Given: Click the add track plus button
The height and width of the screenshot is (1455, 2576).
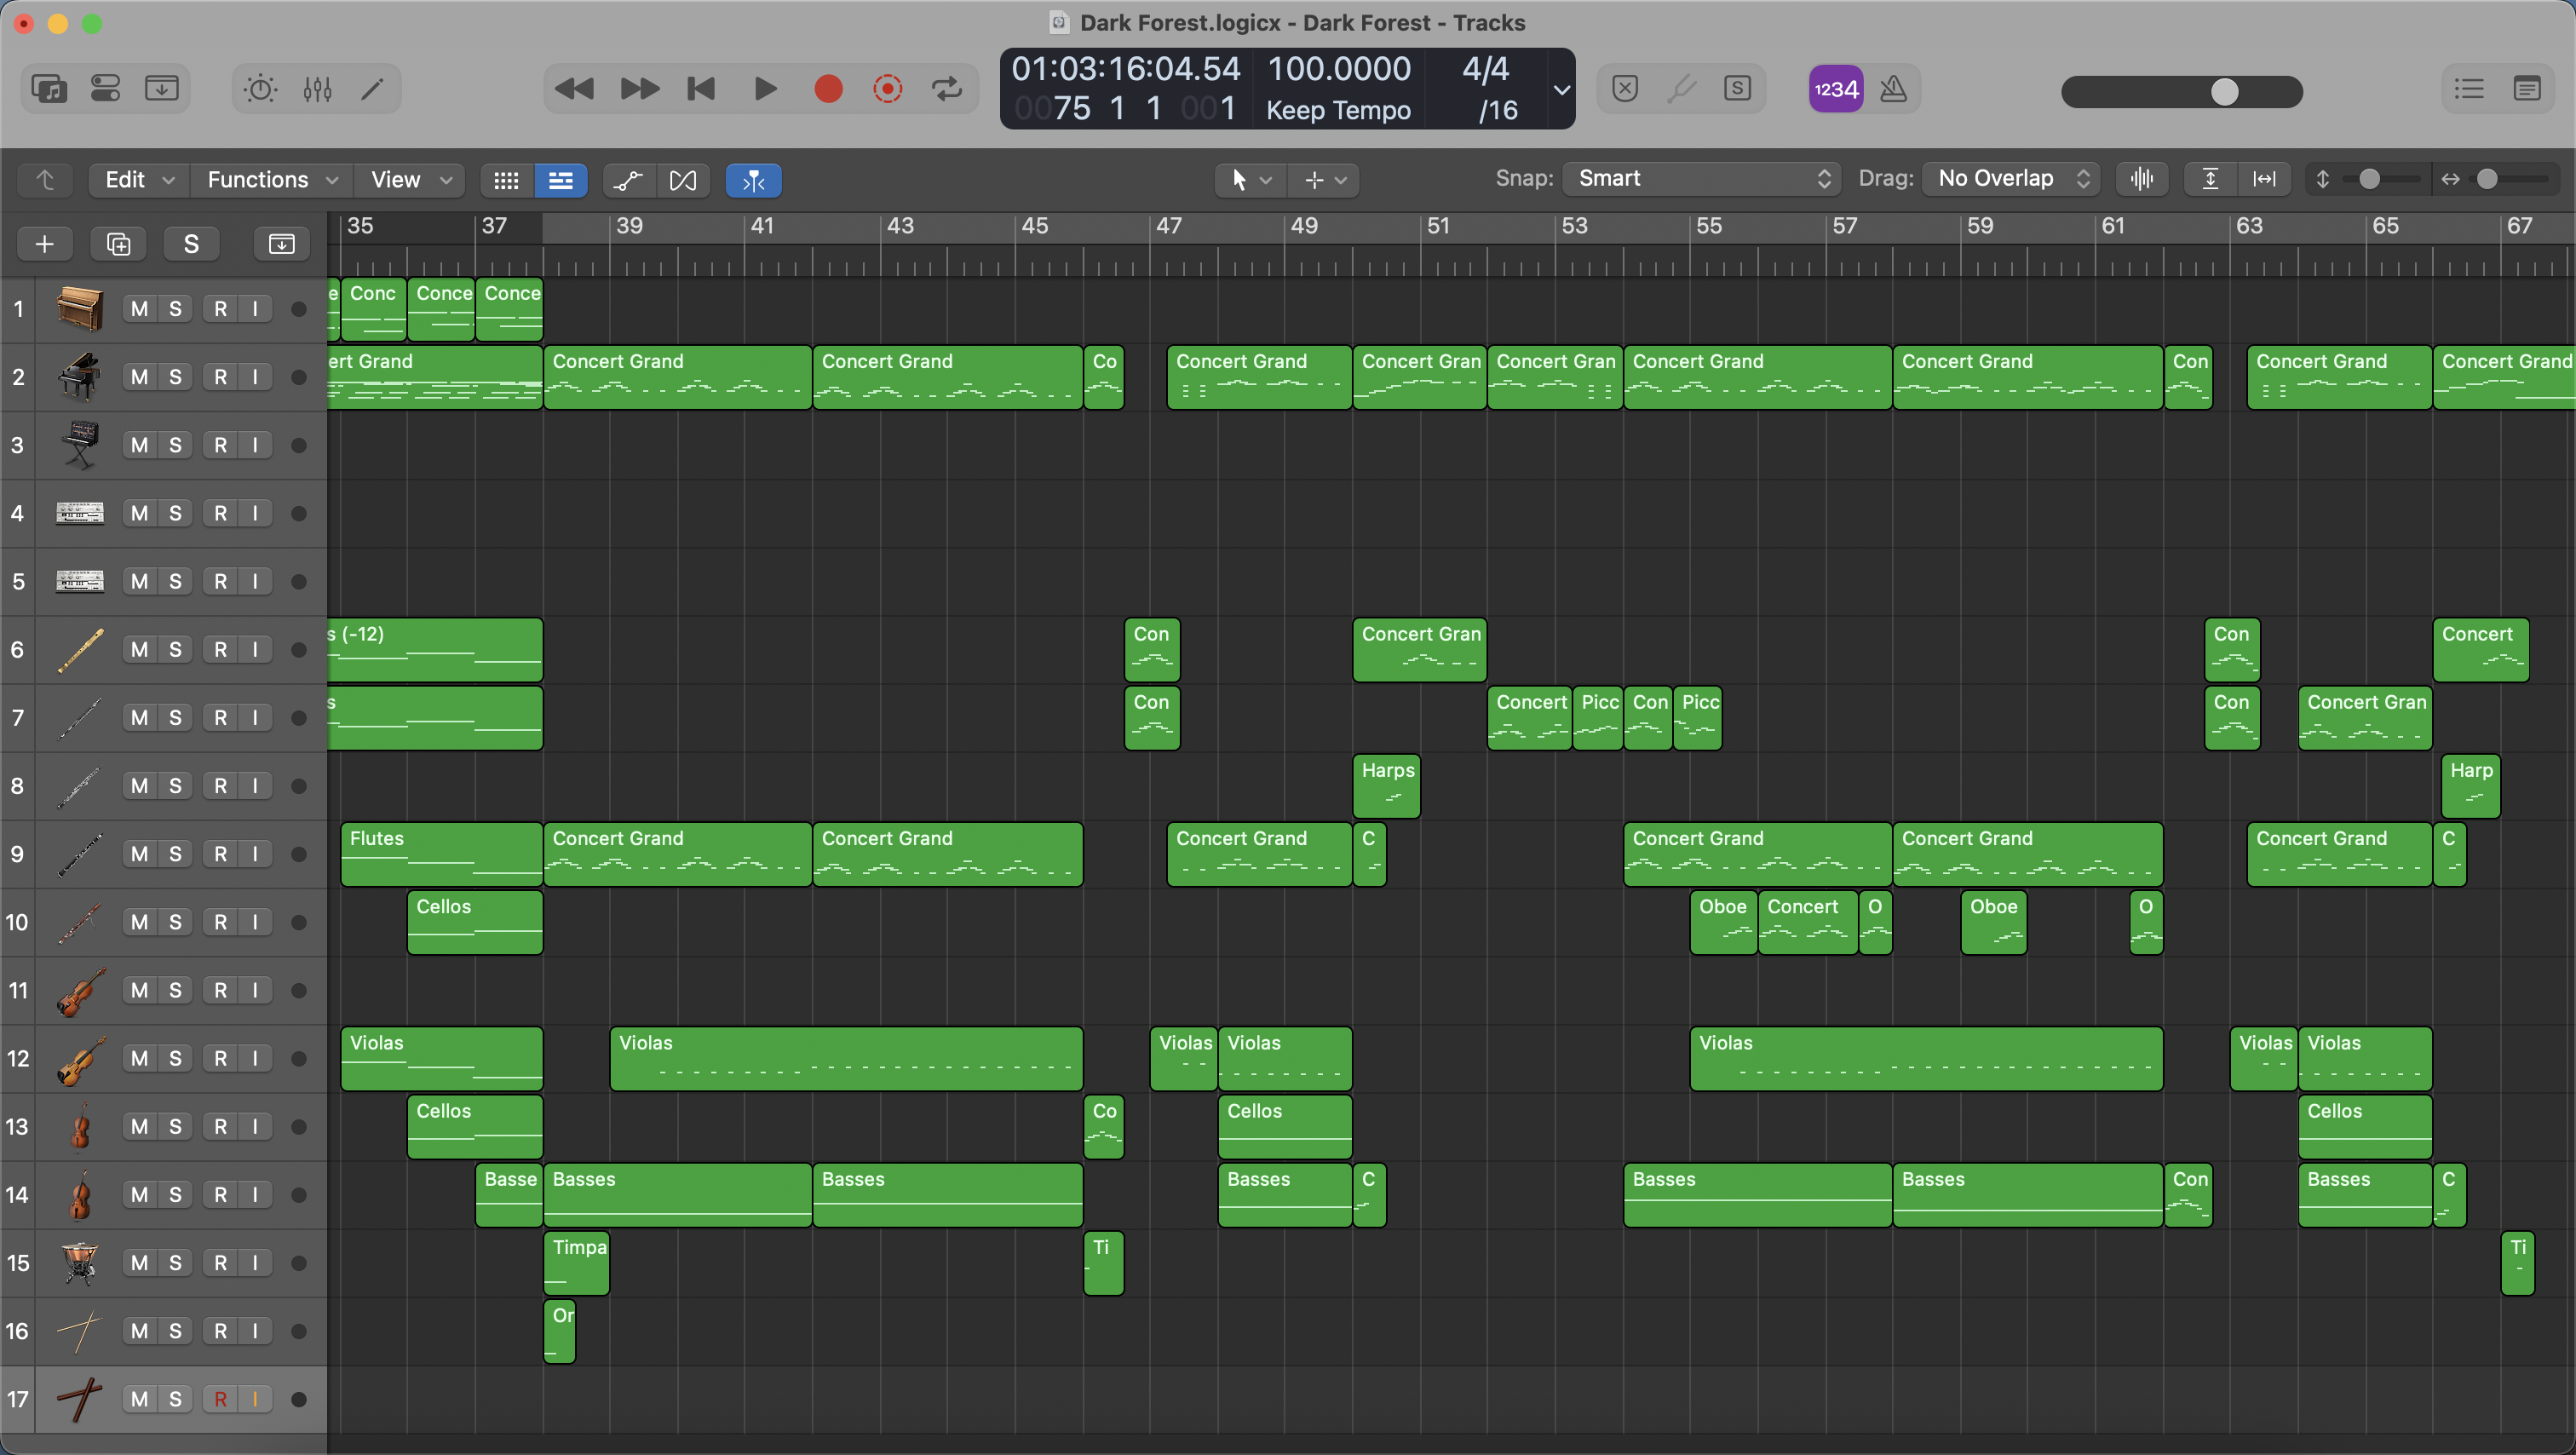Looking at the screenshot, I should (x=45, y=244).
